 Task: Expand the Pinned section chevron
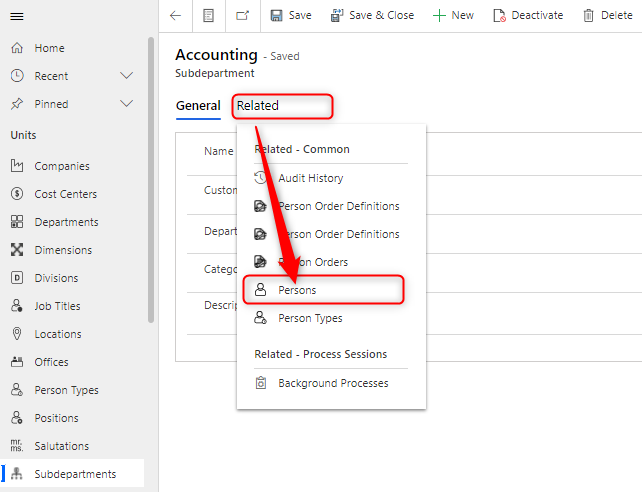(x=127, y=104)
